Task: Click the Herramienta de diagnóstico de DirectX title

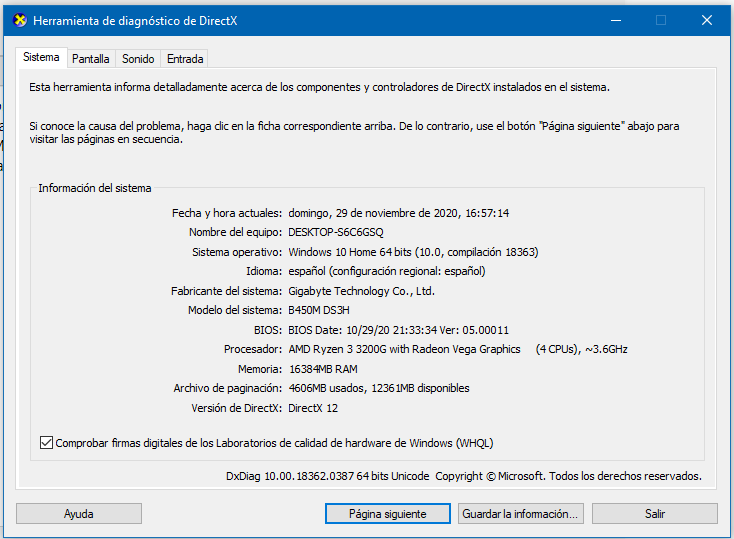Action: coord(135,21)
